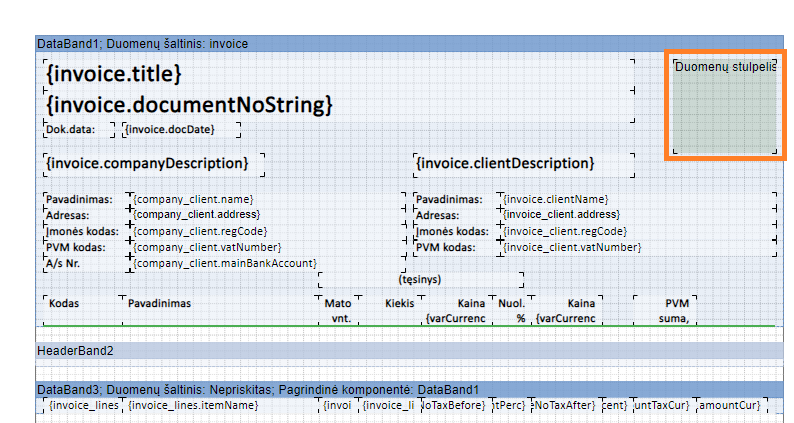Click the {invoice.documentNoString} field
This screenshot has width=794, height=423.
click(x=189, y=105)
